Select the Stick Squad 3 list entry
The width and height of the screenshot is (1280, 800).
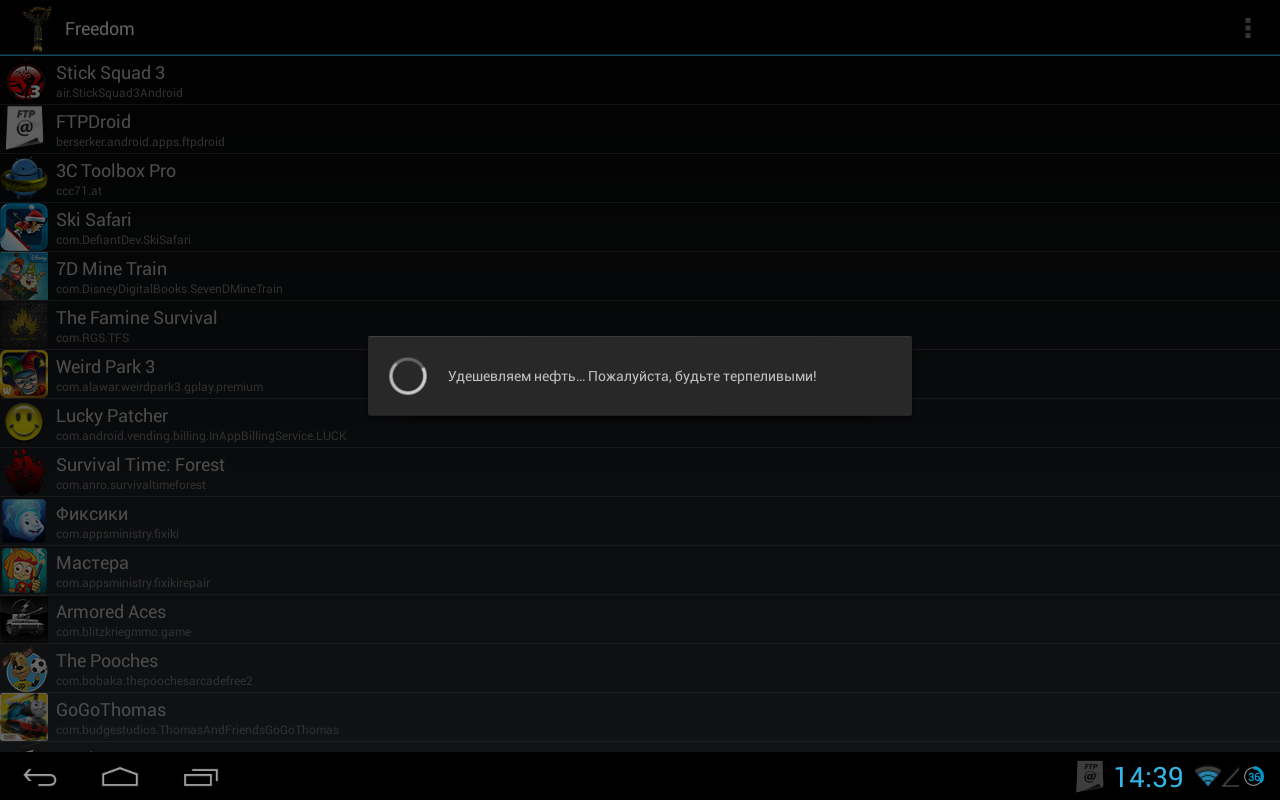click(x=640, y=81)
